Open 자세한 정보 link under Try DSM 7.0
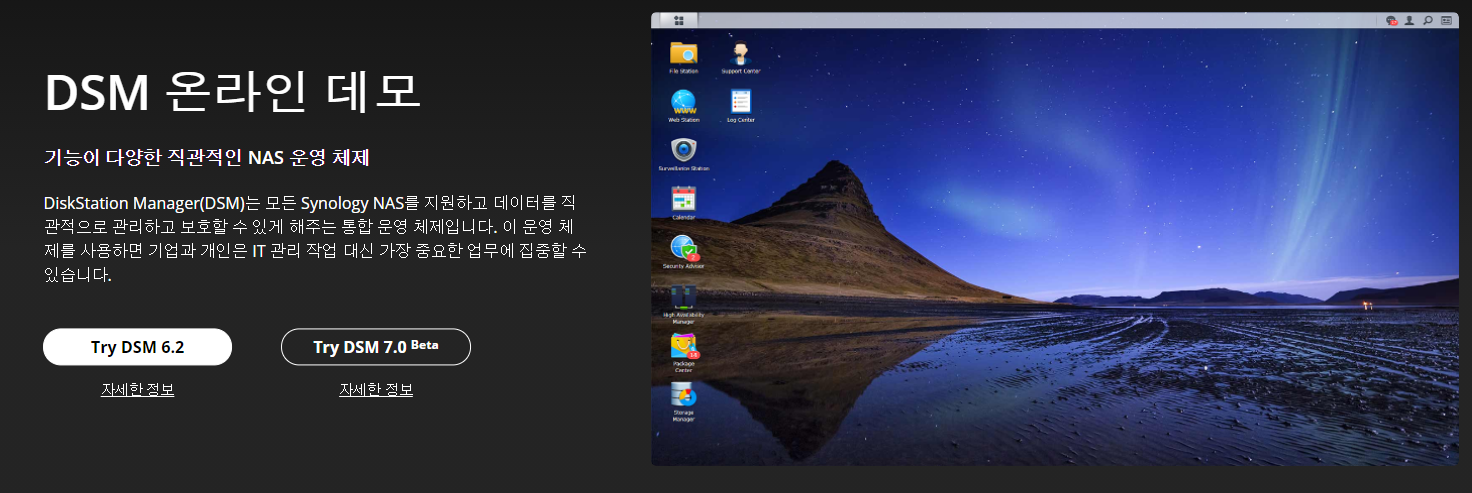Image resolution: width=1472 pixels, height=493 pixels. pyautogui.click(x=376, y=389)
